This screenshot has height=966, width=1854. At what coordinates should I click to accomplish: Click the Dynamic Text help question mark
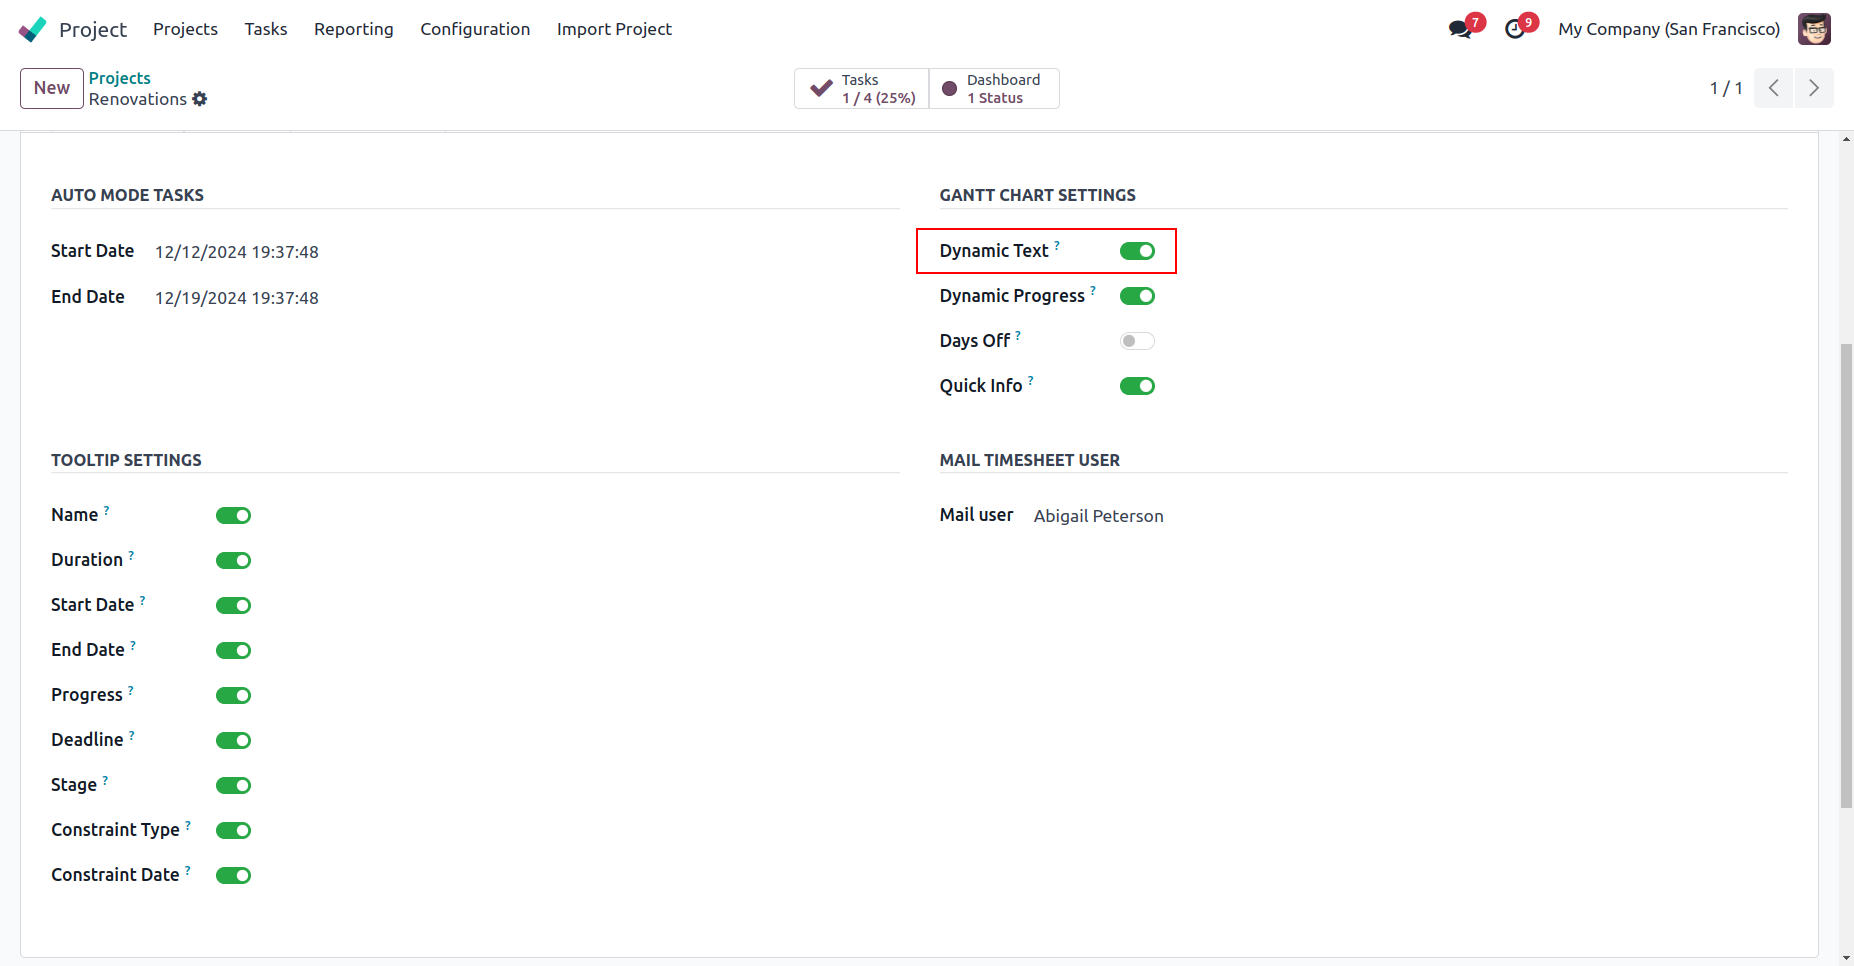tap(1057, 245)
